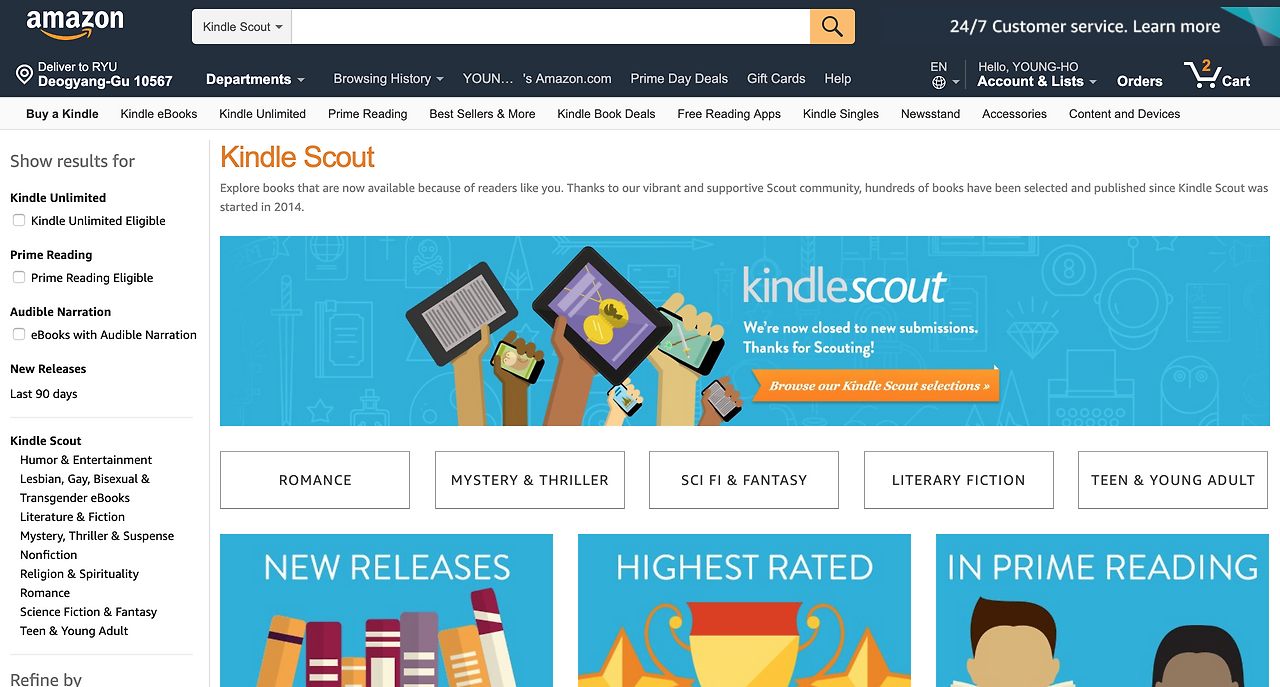1280x687 pixels.
Task: Expand the Departments dropdown
Action: click(255, 79)
